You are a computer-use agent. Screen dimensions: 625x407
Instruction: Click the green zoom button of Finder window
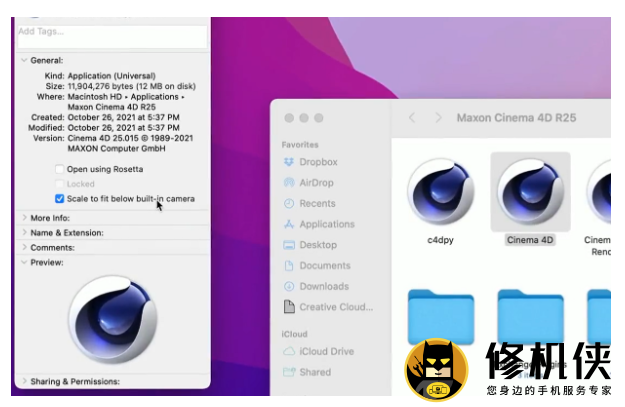318,118
